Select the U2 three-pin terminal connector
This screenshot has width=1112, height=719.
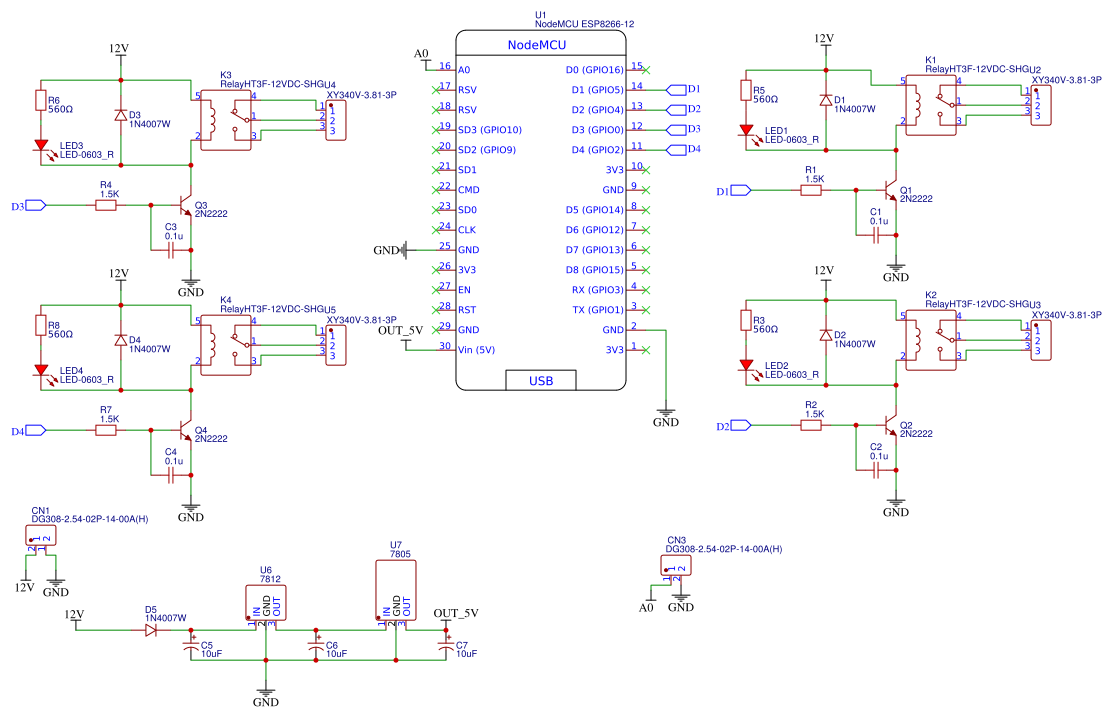pos(1040,106)
